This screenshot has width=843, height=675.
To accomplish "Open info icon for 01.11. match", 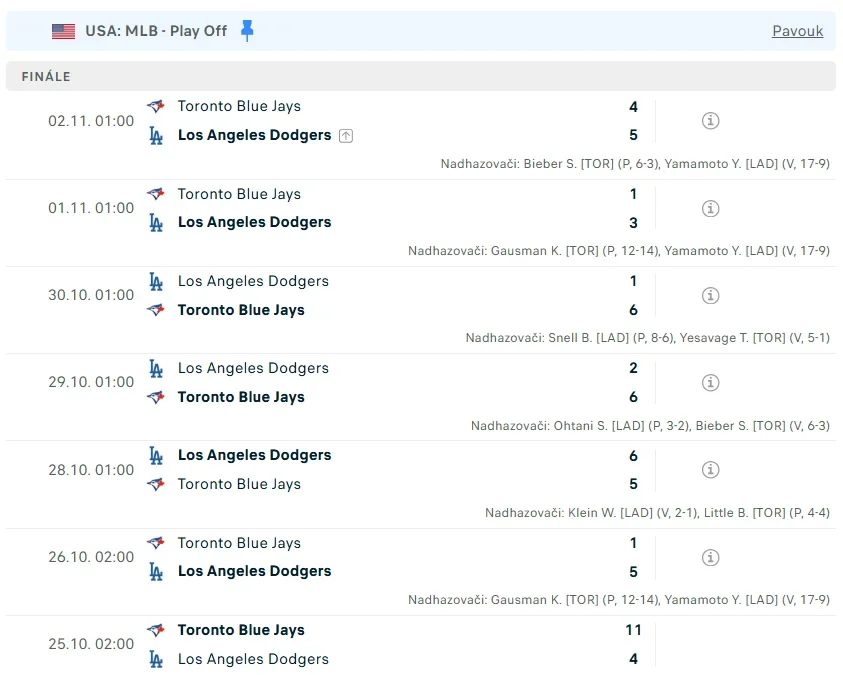I will click(x=711, y=208).
